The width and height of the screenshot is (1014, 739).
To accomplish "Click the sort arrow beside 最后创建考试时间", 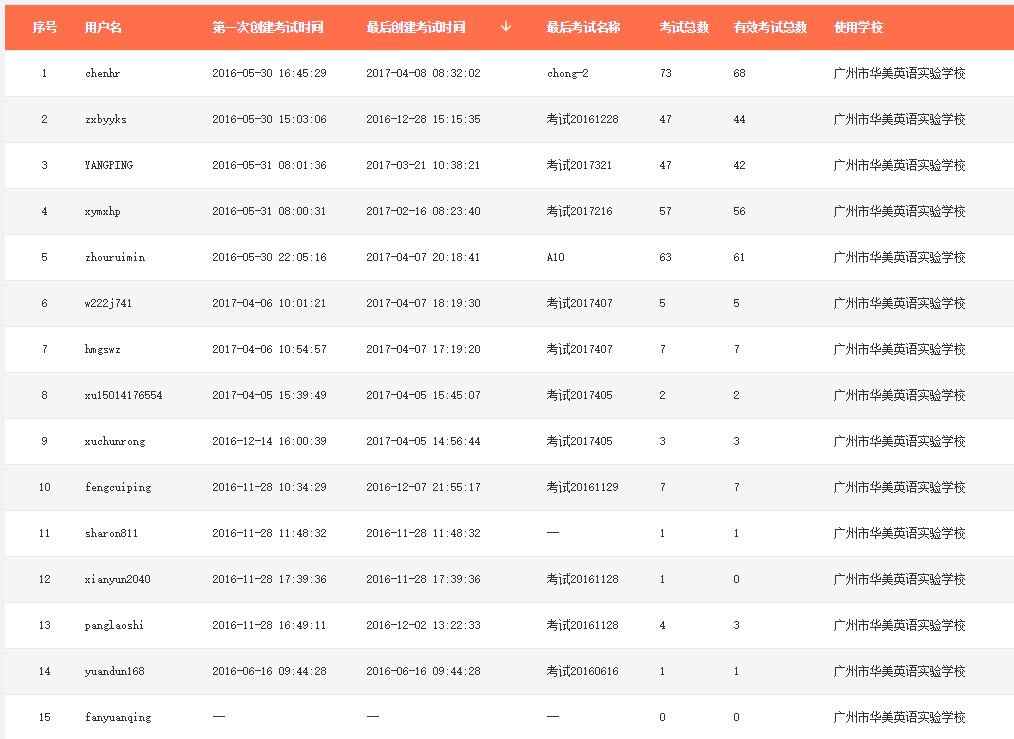I will coord(506,27).
